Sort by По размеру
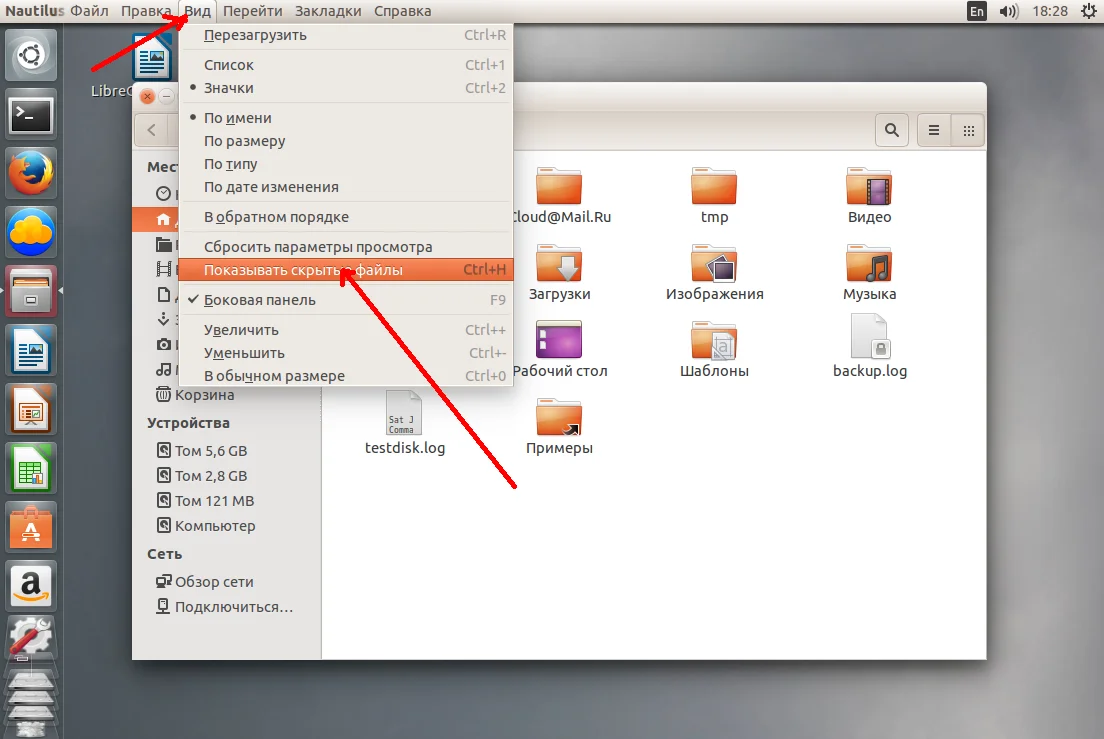1104x739 pixels. (346, 141)
